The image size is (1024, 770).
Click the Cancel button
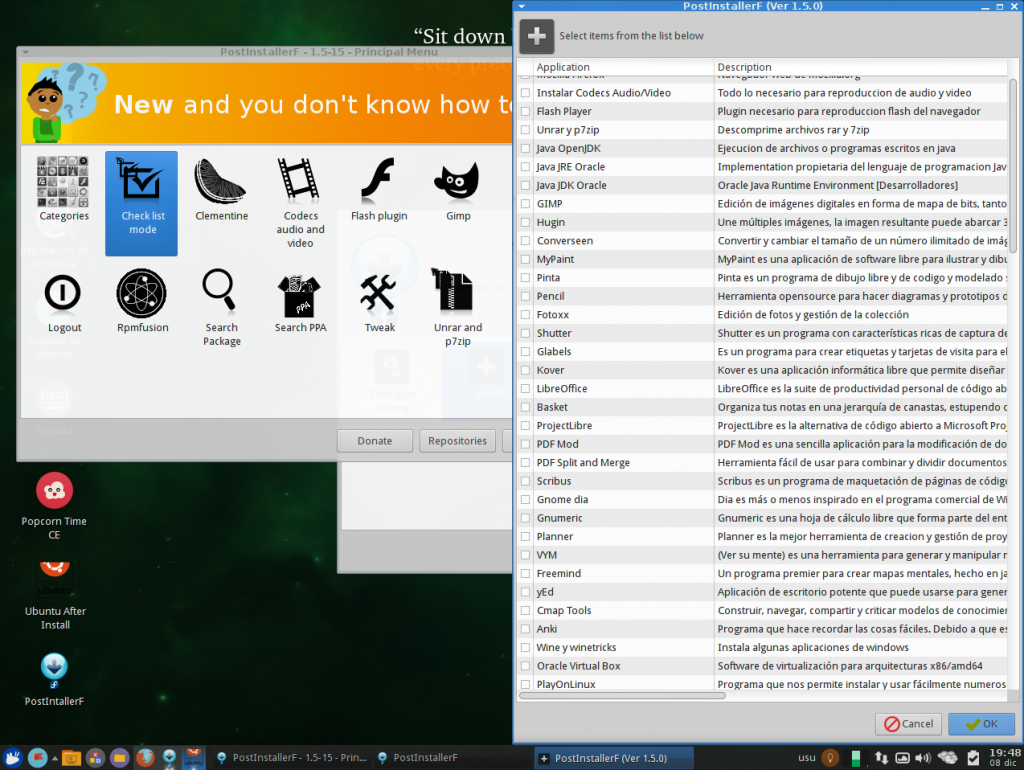click(x=908, y=724)
